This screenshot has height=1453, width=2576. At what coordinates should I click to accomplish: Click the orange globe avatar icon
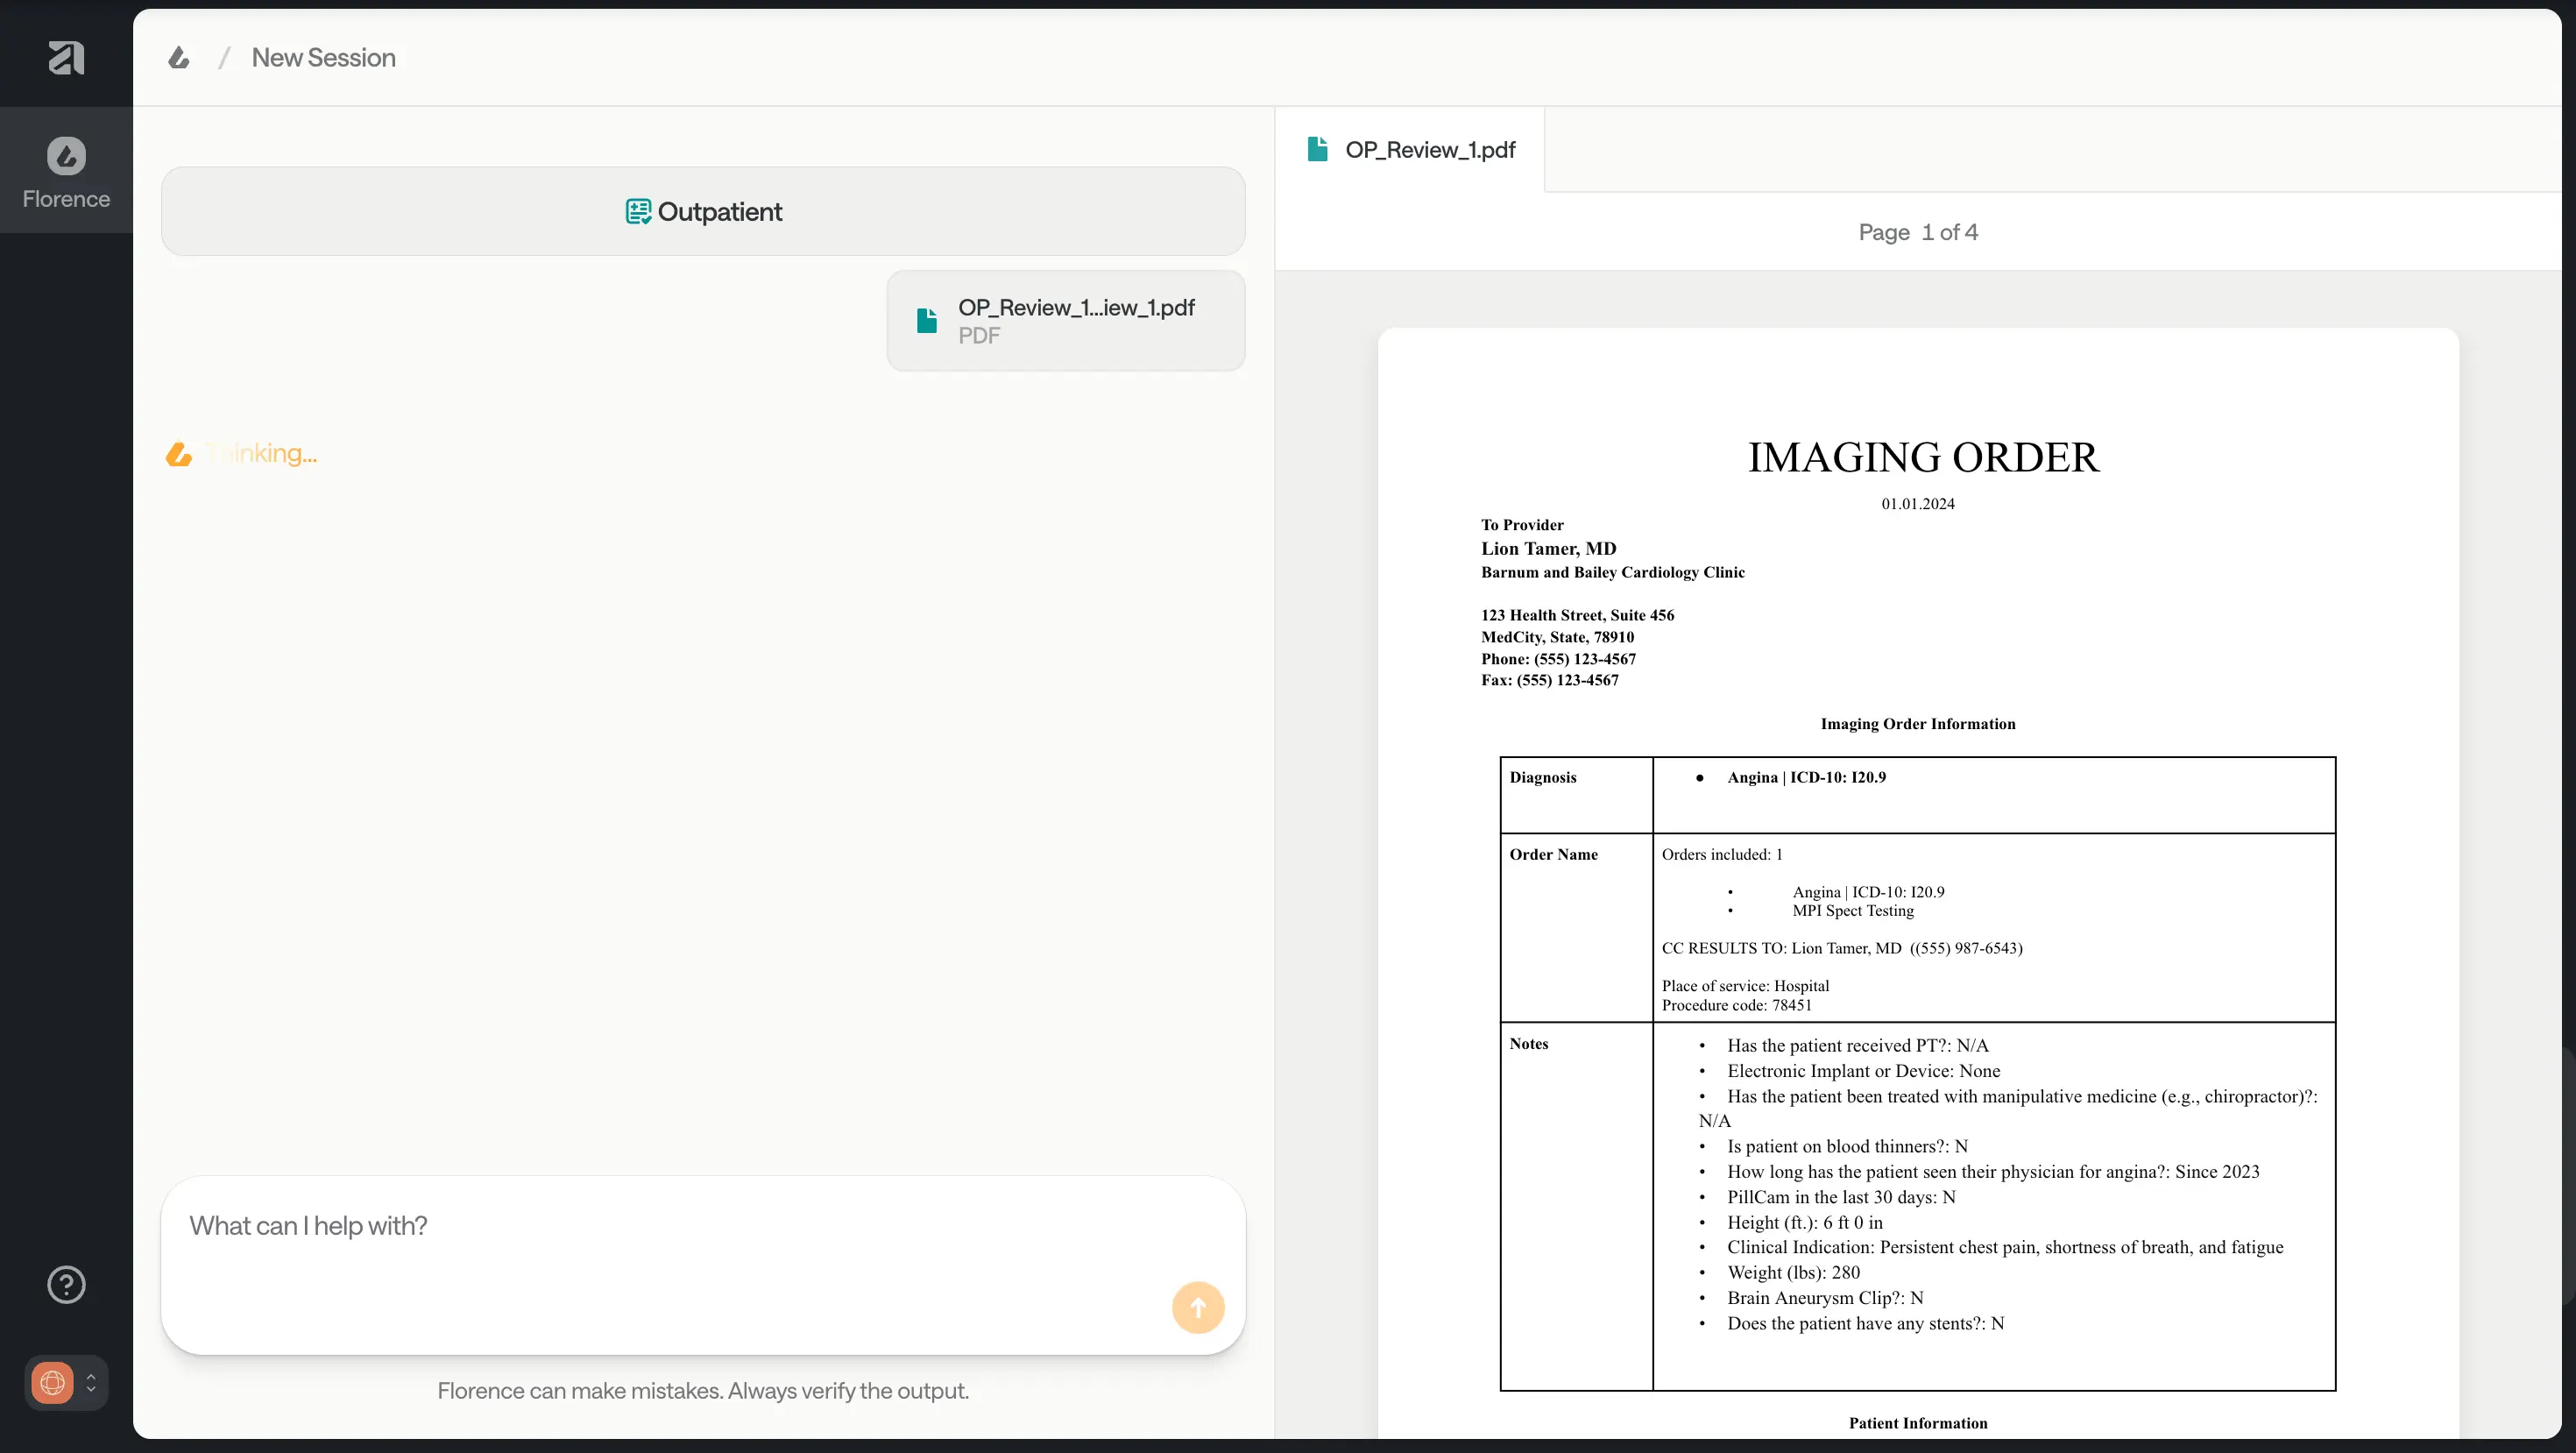click(x=52, y=1382)
